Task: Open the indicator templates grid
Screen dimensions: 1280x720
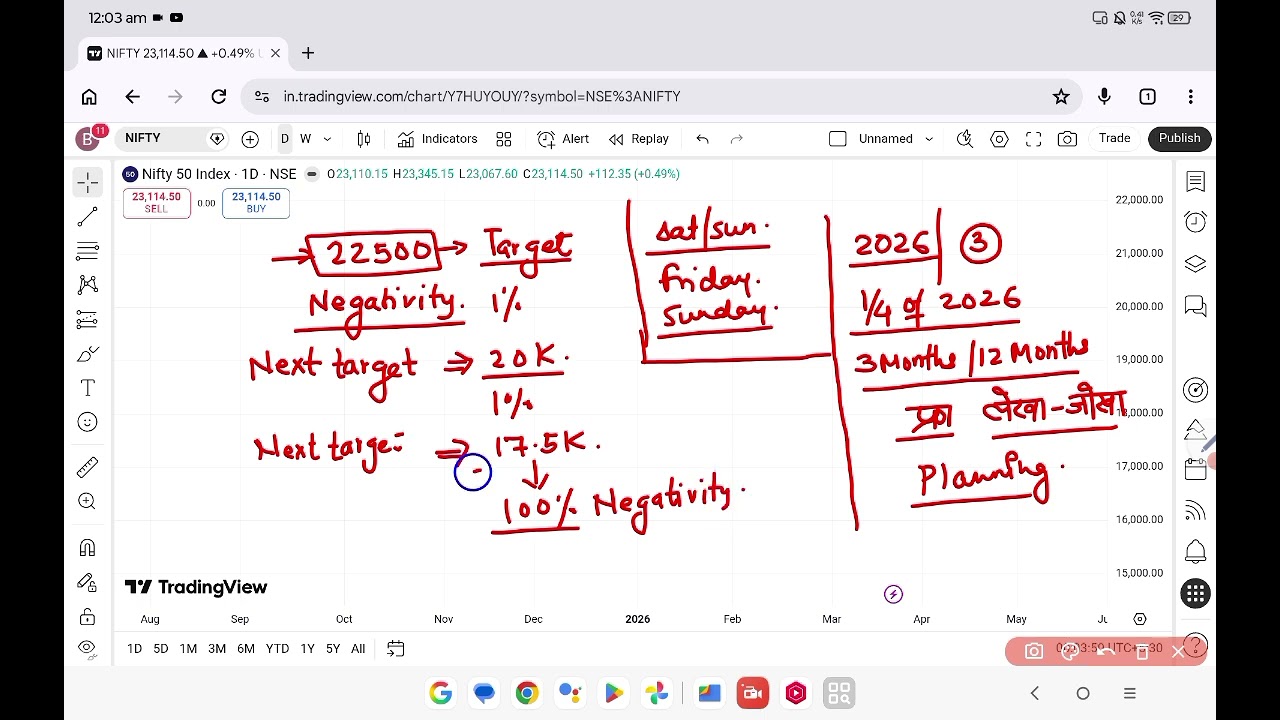Action: [504, 139]
